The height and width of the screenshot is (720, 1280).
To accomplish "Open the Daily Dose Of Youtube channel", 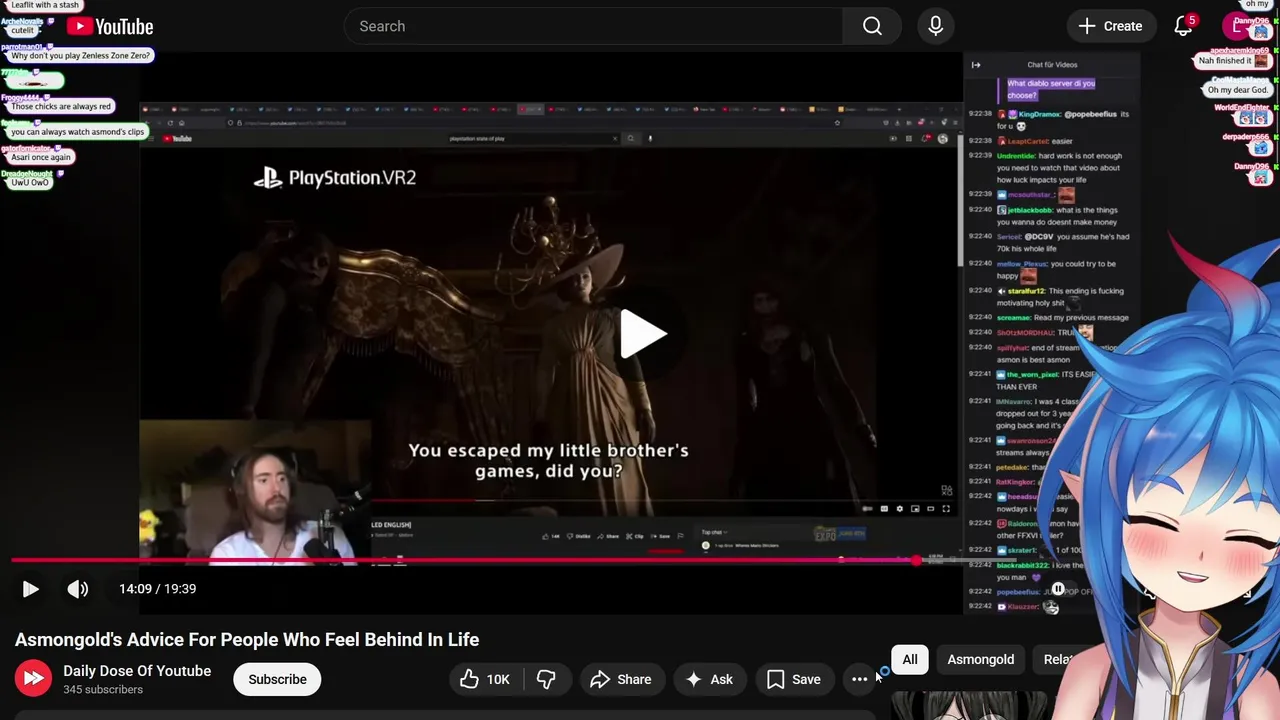I will [137, 671].
